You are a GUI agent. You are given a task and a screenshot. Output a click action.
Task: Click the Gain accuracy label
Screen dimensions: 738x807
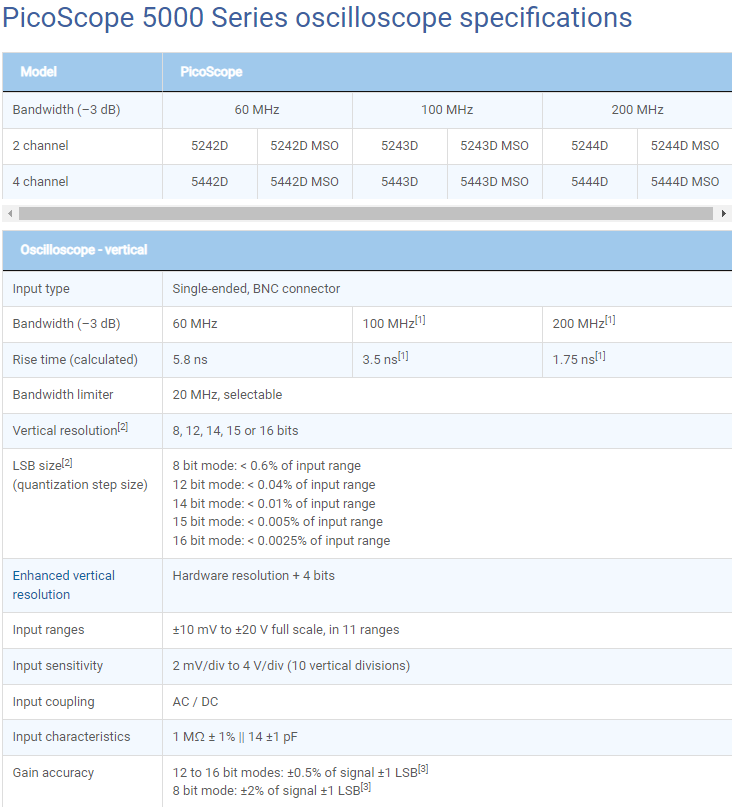click(53, 773)
